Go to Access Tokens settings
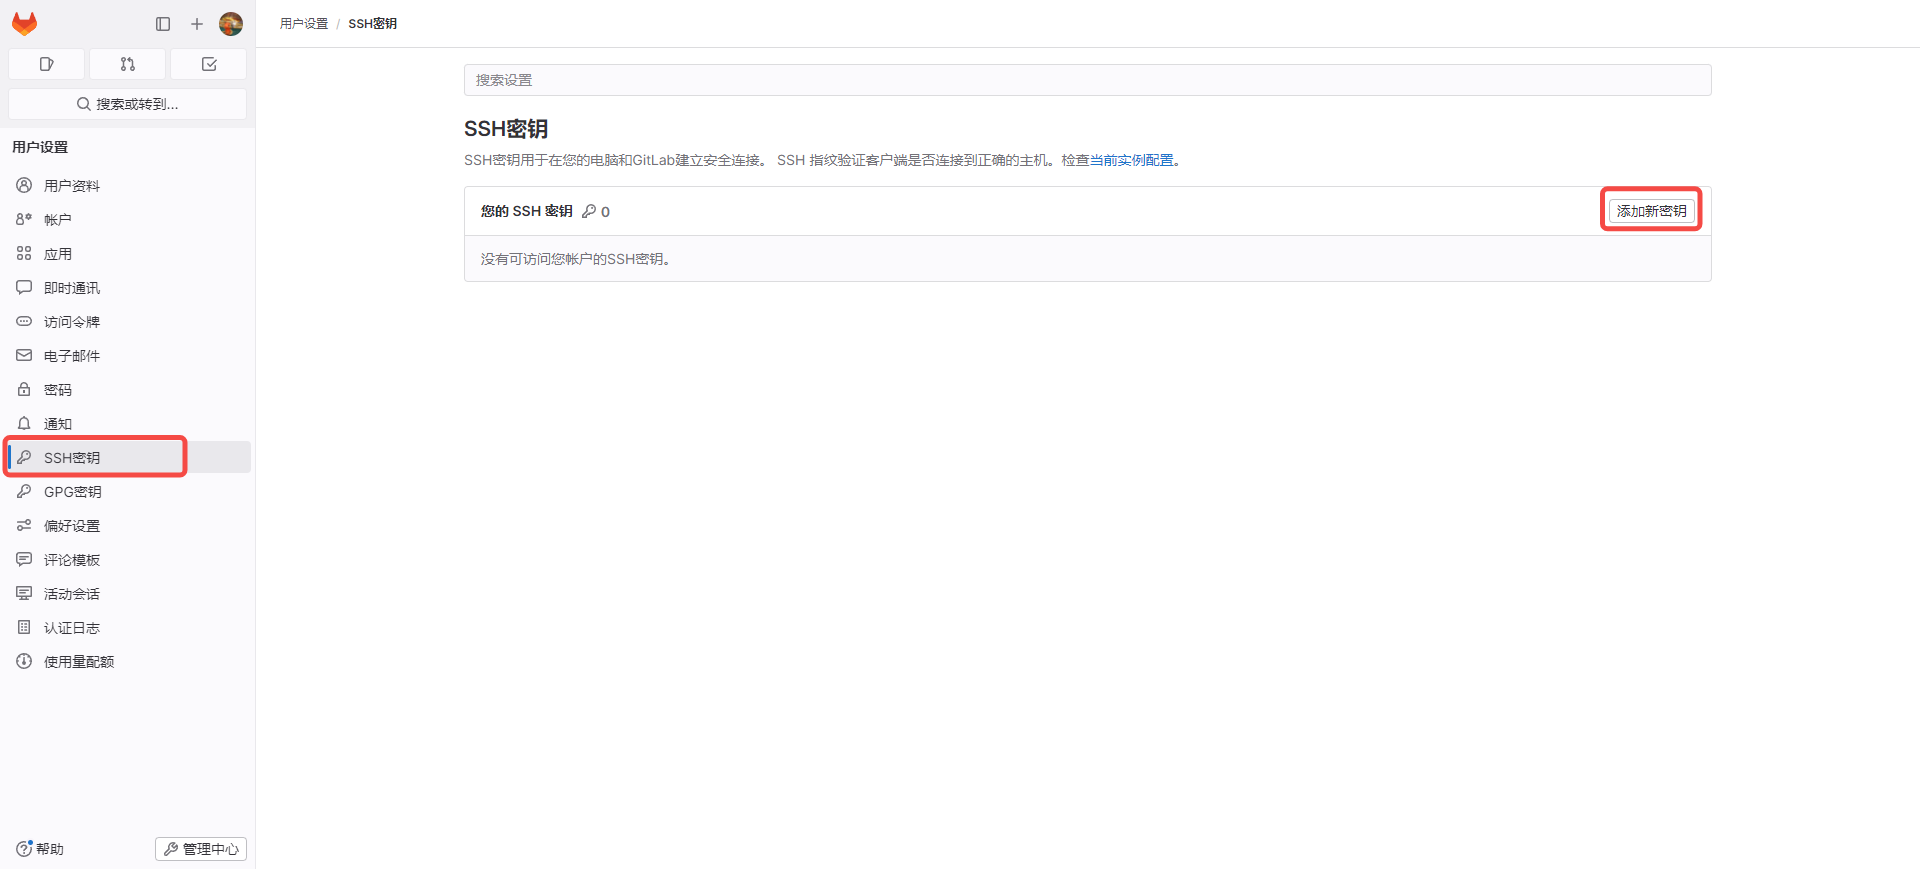Image resolution: width=1920 pixels, height=869 pixels. pos(72,322)
